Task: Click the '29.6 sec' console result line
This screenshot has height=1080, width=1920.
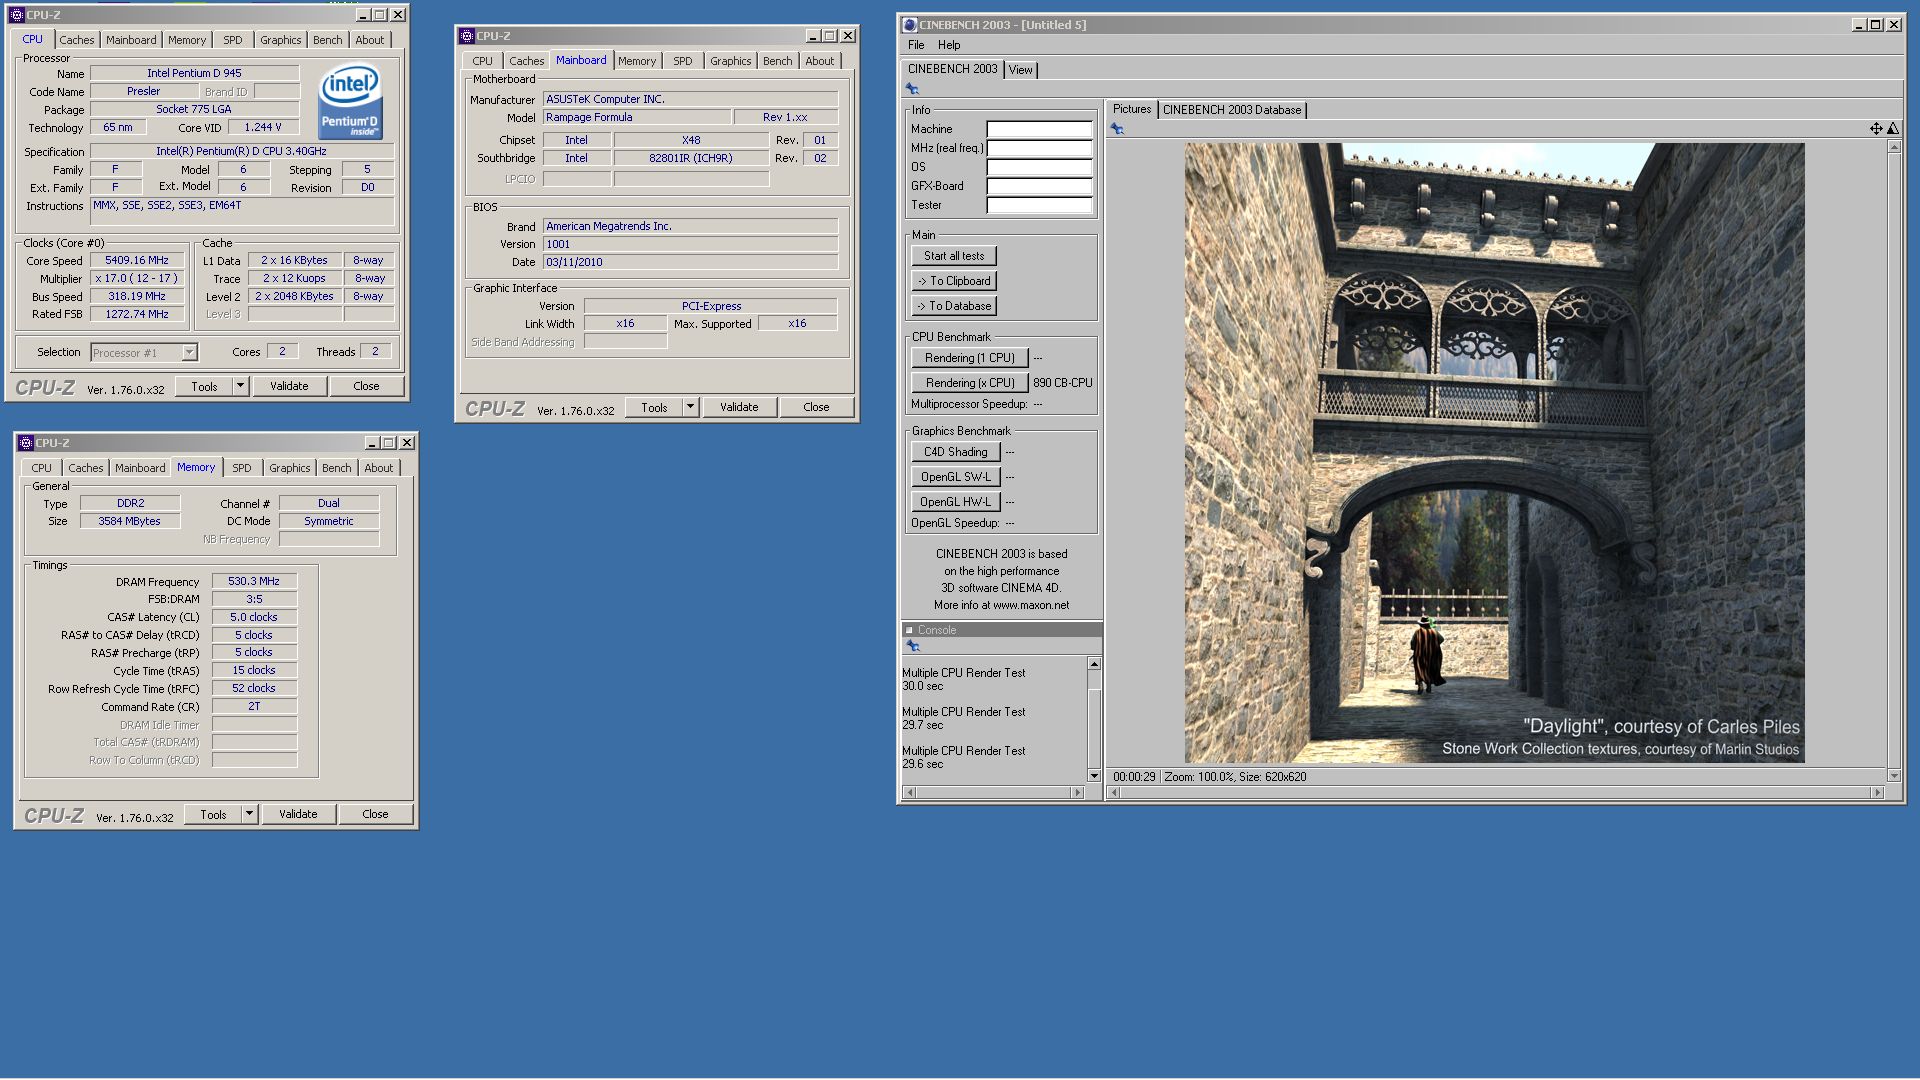Action: pyautogui.click(x=923, y=764)
